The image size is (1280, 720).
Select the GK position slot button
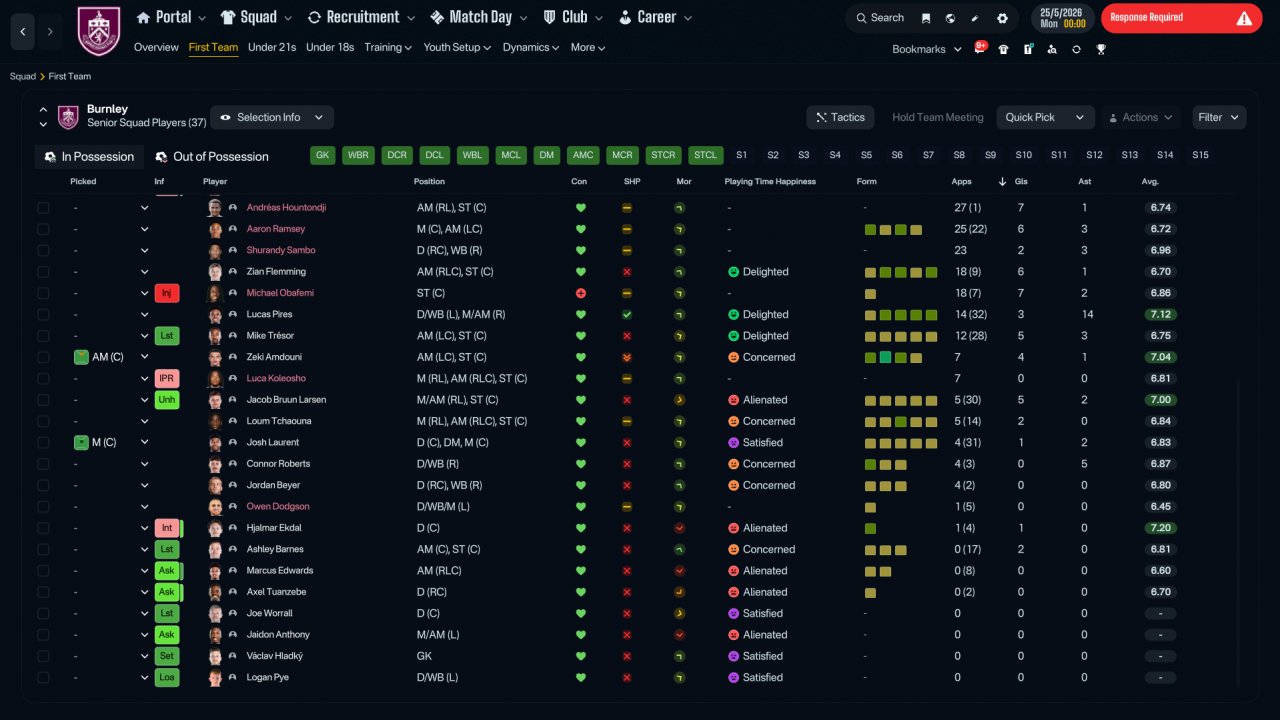tap(322, 155)
